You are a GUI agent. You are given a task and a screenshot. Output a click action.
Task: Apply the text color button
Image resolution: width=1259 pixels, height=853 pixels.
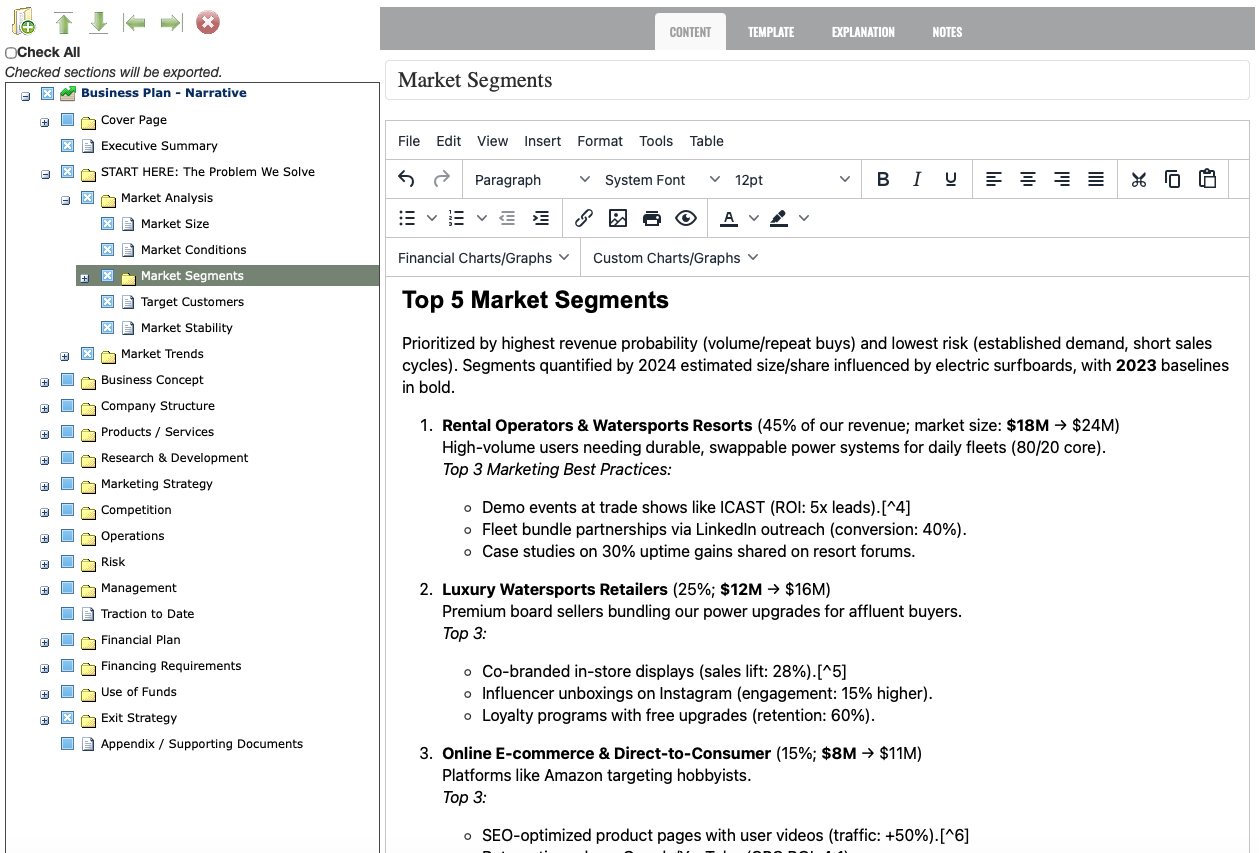(x=729, y=218)
